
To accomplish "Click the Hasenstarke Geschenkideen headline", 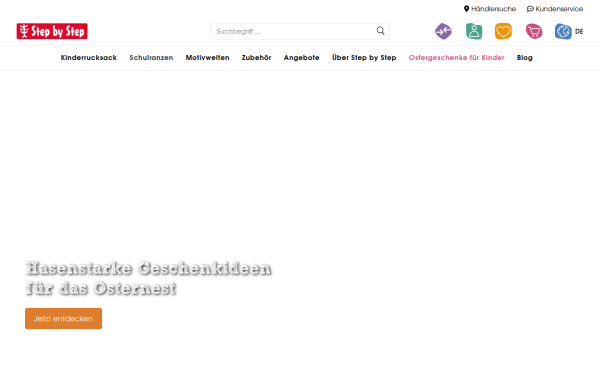I will [148, 278].
